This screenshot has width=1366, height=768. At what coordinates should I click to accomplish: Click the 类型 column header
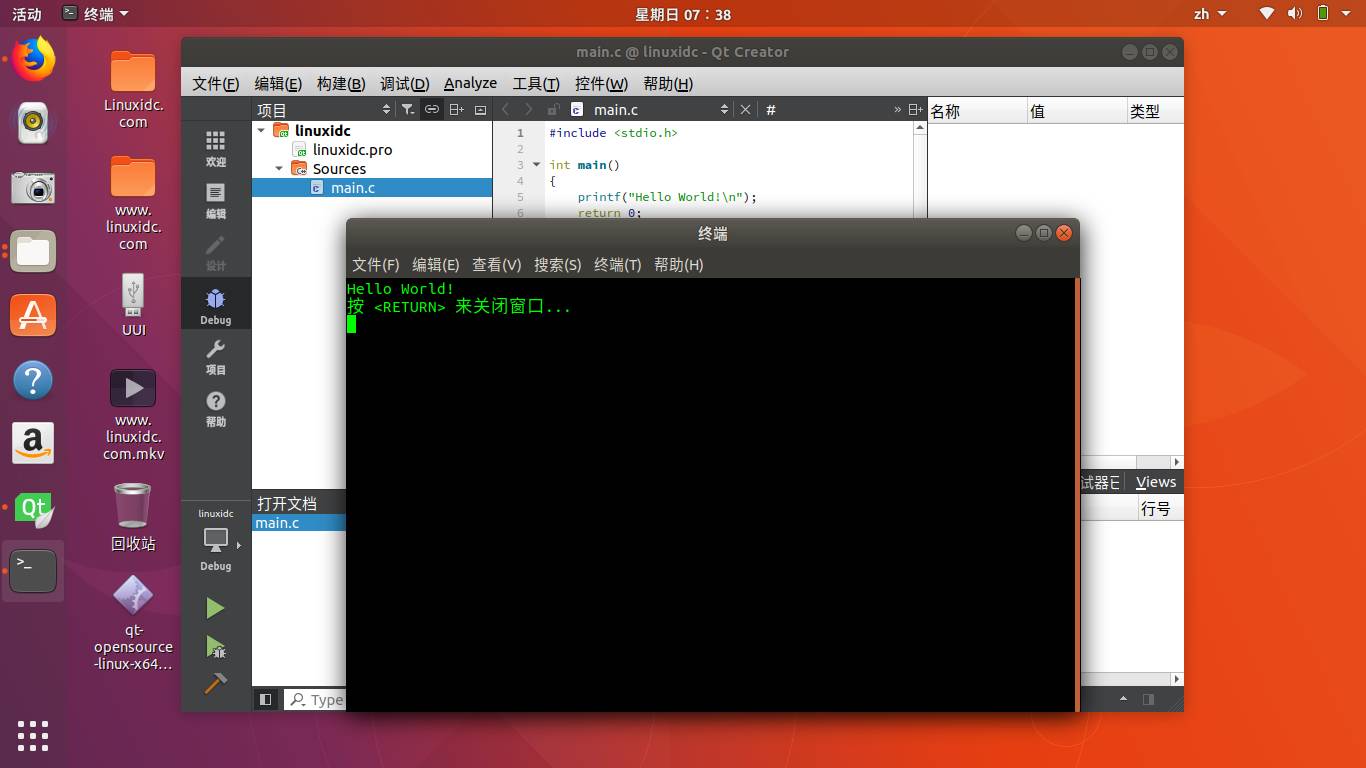point(1155,111)
